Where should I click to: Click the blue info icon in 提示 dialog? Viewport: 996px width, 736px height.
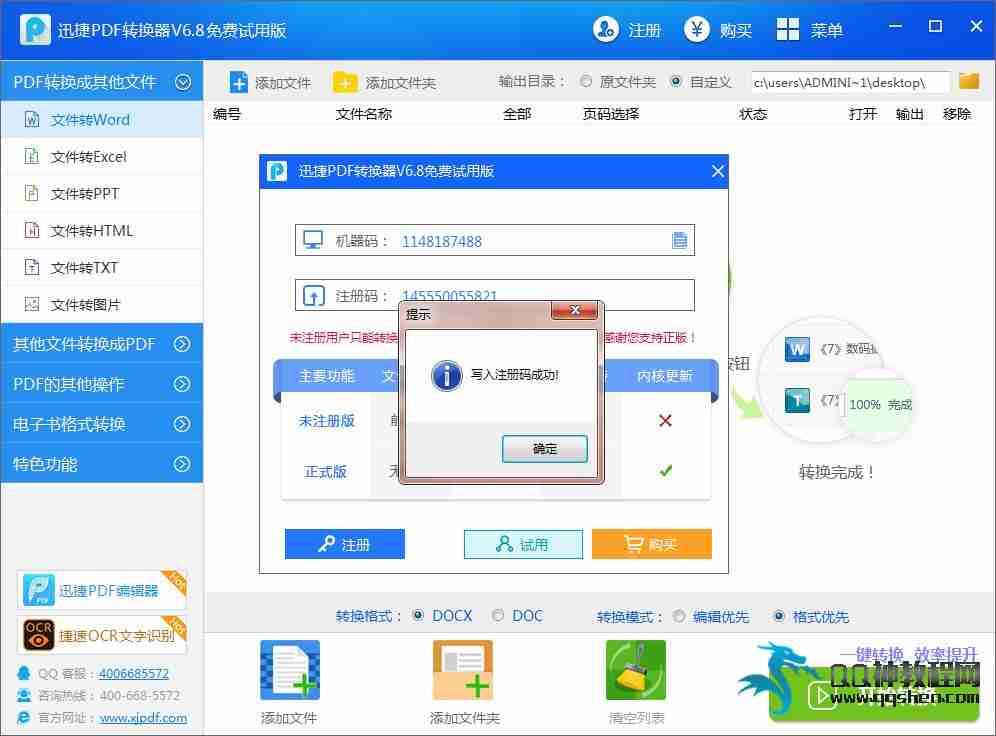[x=447, y=375]
